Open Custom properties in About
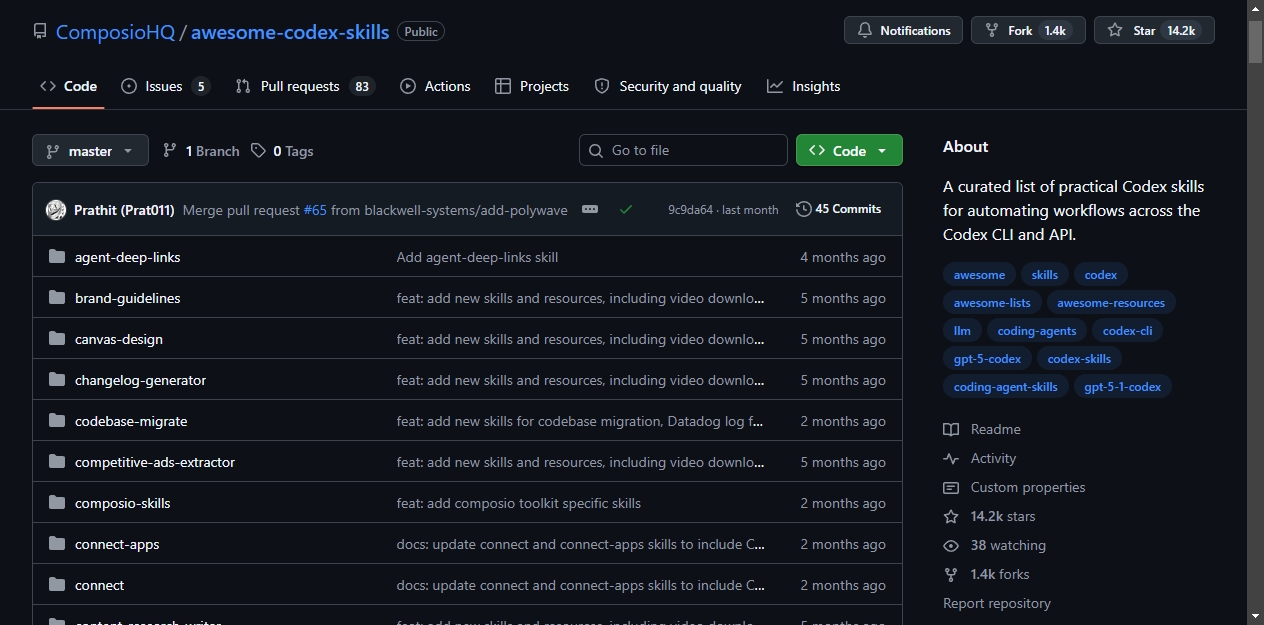This screenshot has height=625, width=1264. click(1014, 487)
